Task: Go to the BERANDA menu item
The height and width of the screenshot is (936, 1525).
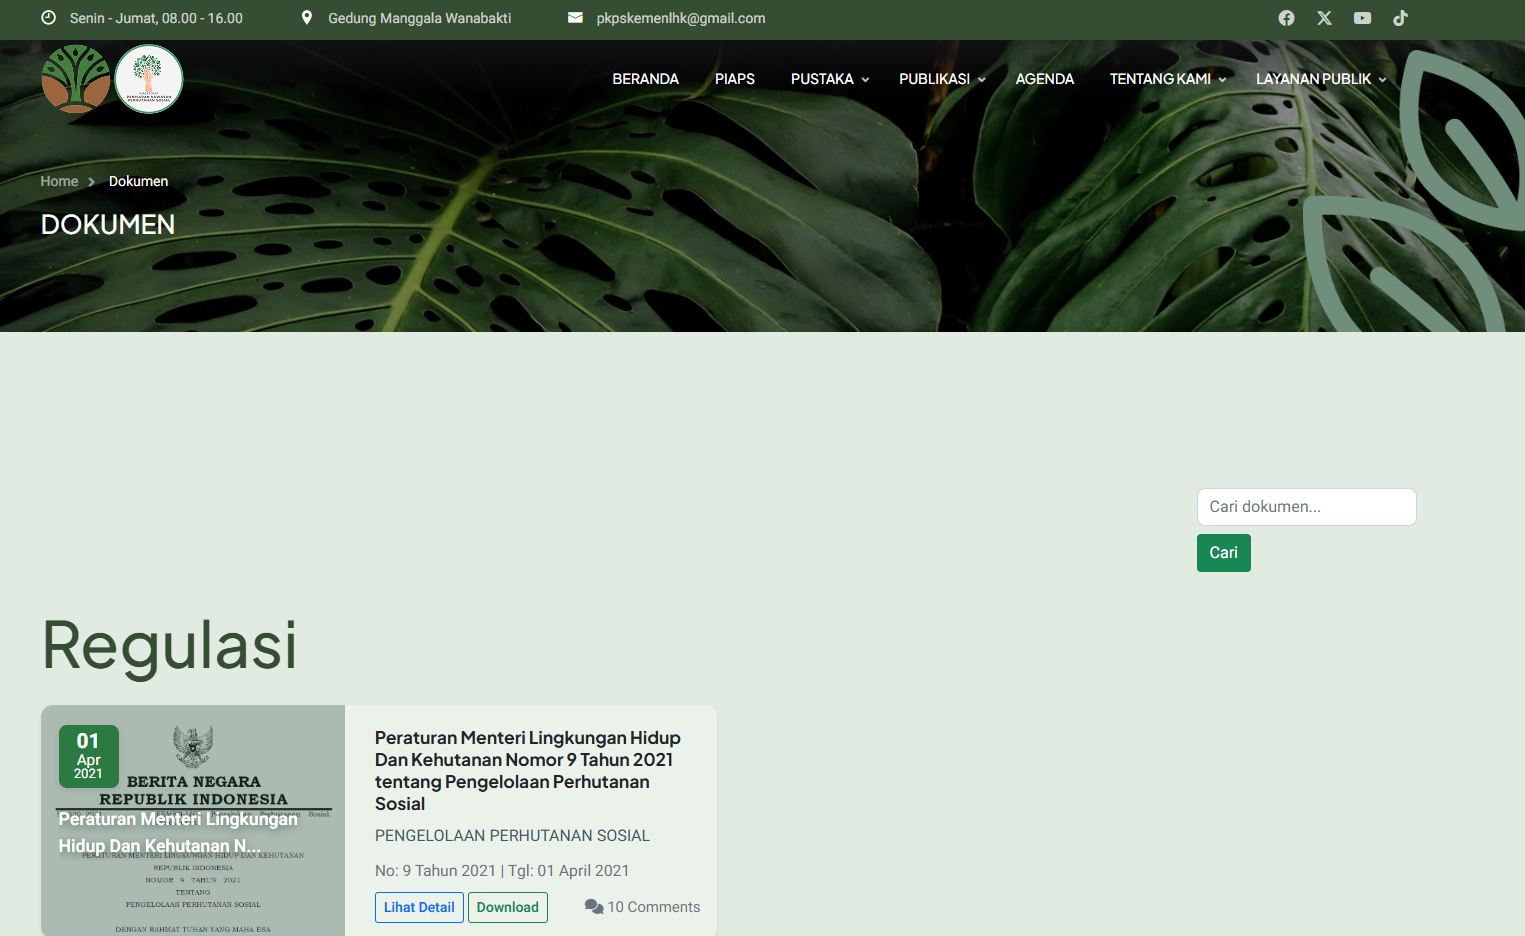Action: click(645, 79)
